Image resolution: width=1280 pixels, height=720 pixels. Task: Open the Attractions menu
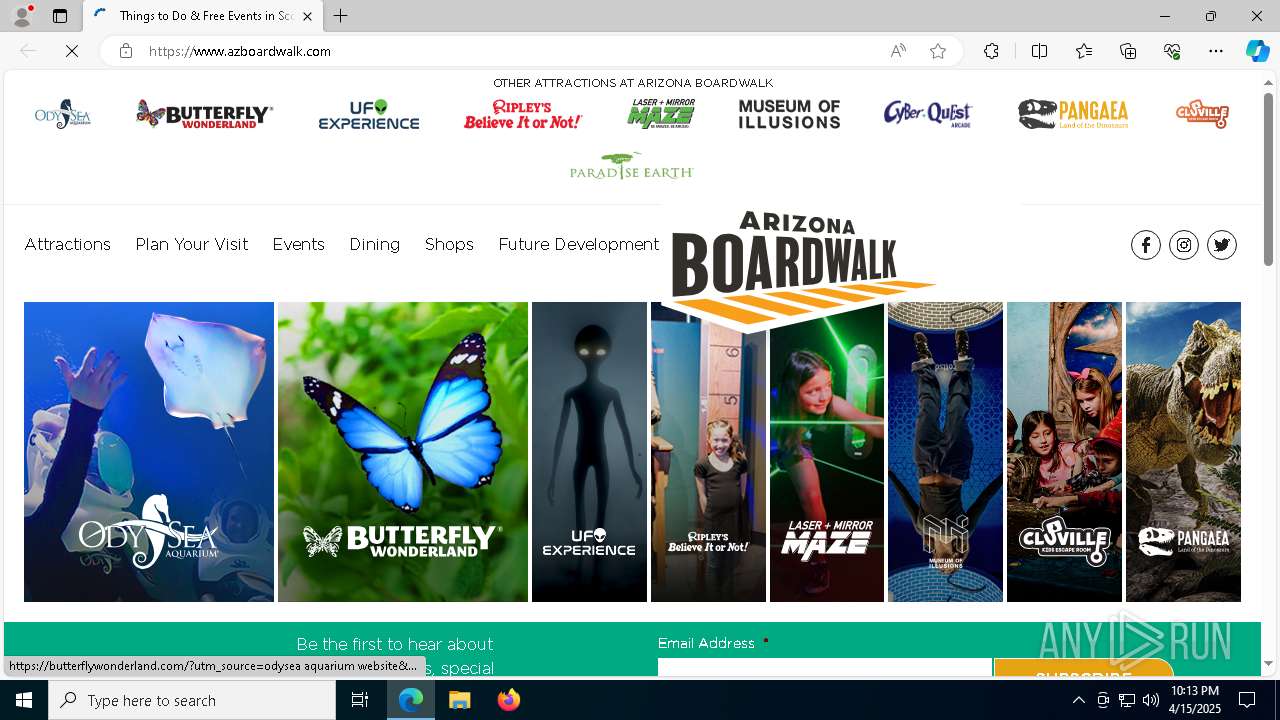click(68, 244)
